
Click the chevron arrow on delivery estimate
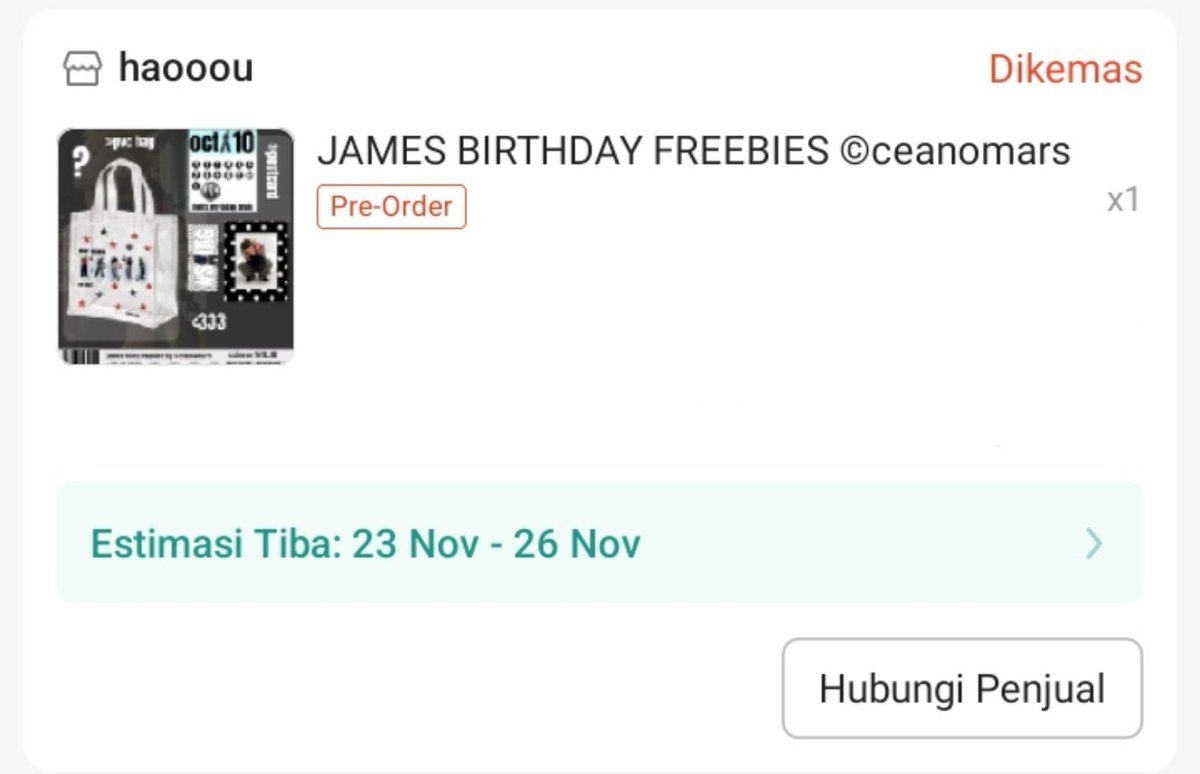(1095, 543)
